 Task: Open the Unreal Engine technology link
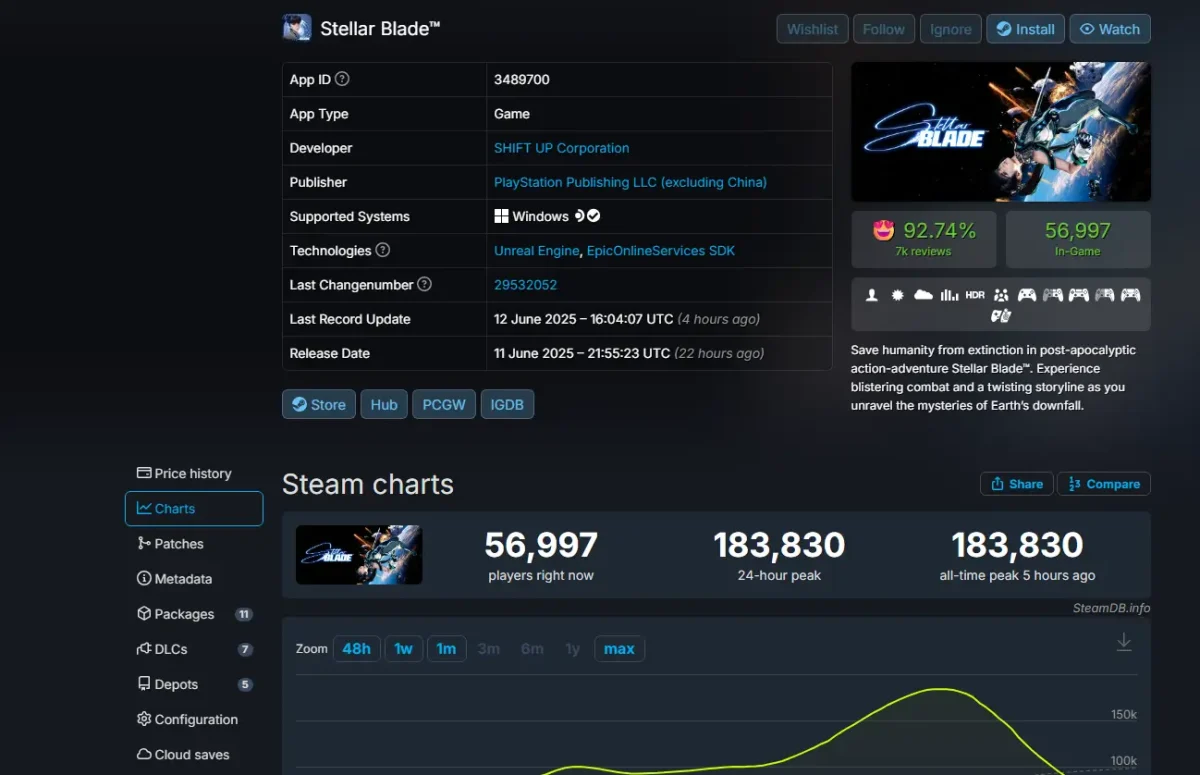(x=536, y=250)
